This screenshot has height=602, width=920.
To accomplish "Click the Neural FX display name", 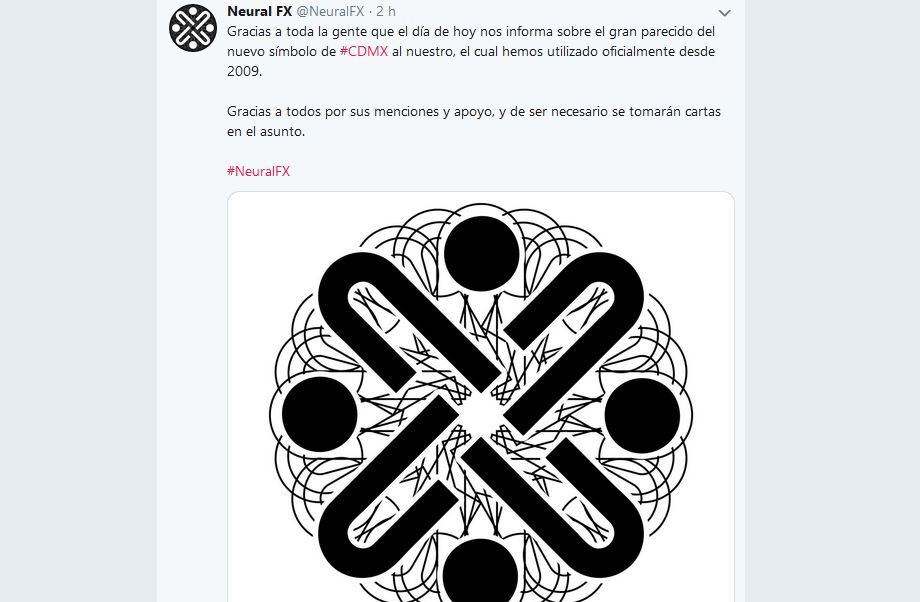I will click(259, 11).
